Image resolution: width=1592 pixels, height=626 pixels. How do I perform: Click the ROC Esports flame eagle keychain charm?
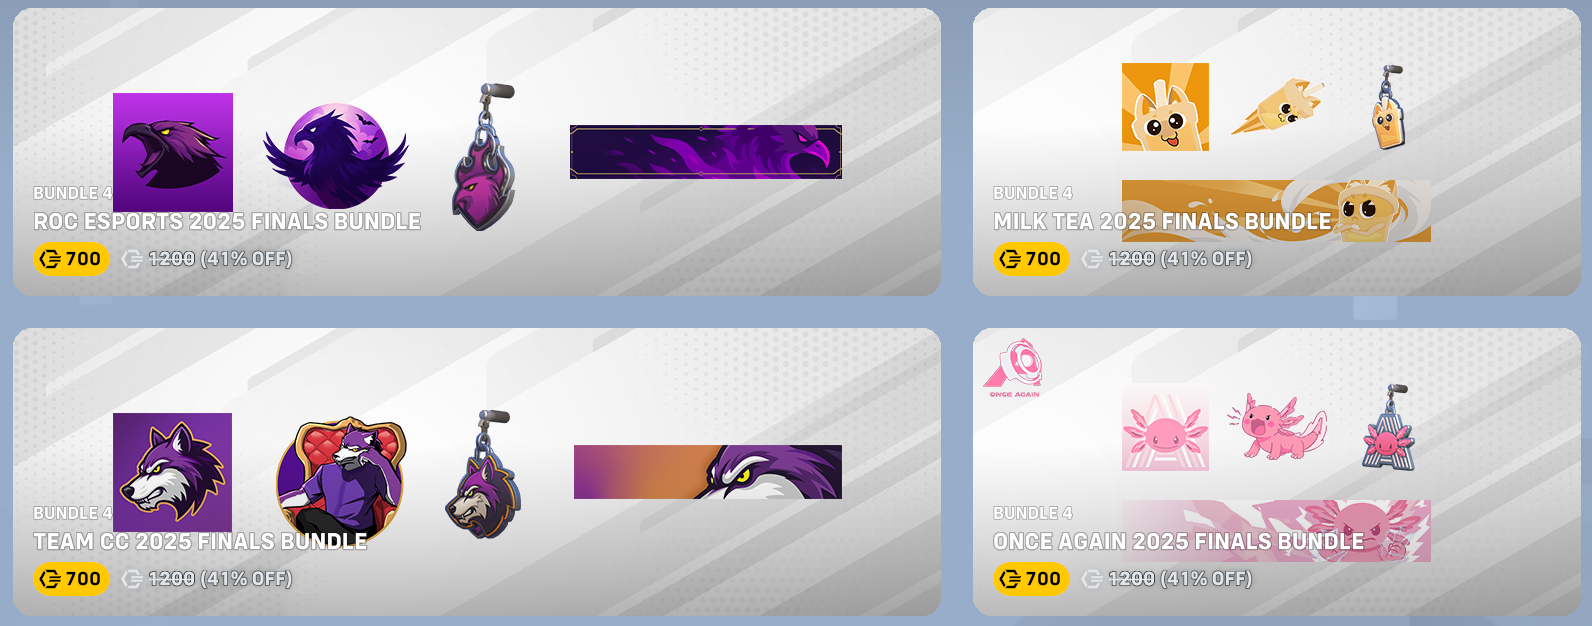coord(483,157)
